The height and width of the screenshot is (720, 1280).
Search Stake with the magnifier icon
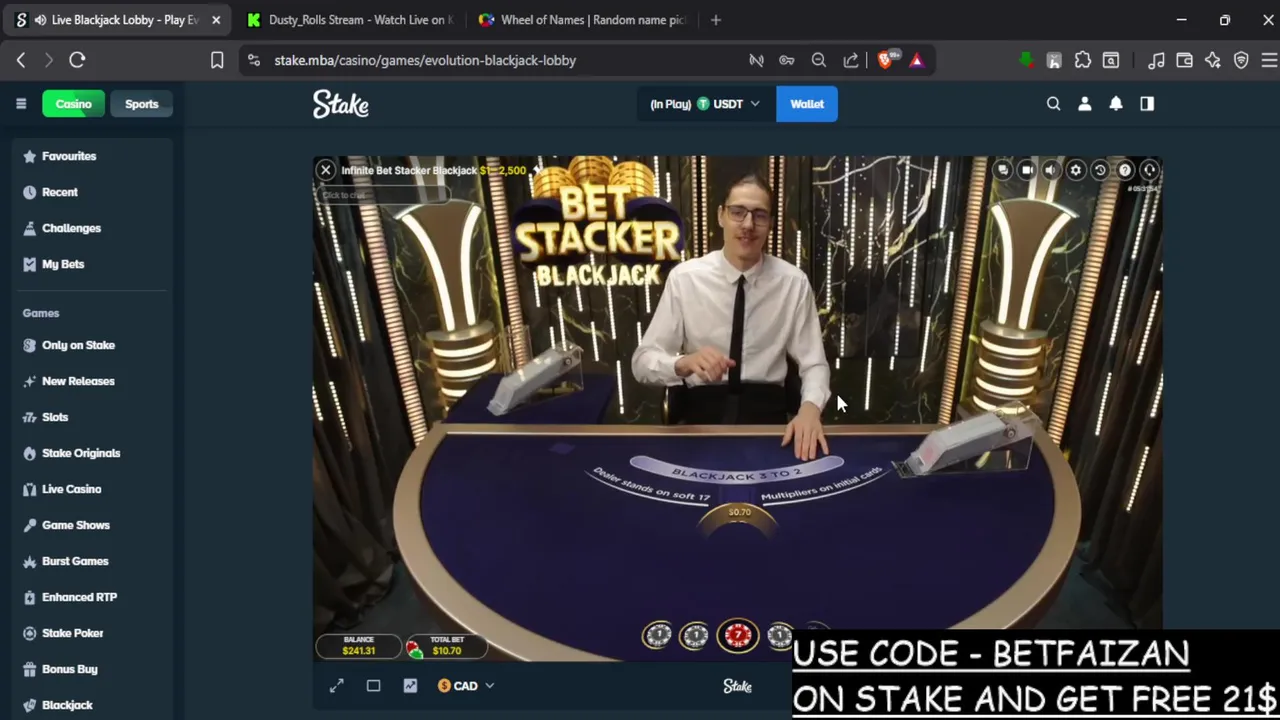click(1053, 104)
